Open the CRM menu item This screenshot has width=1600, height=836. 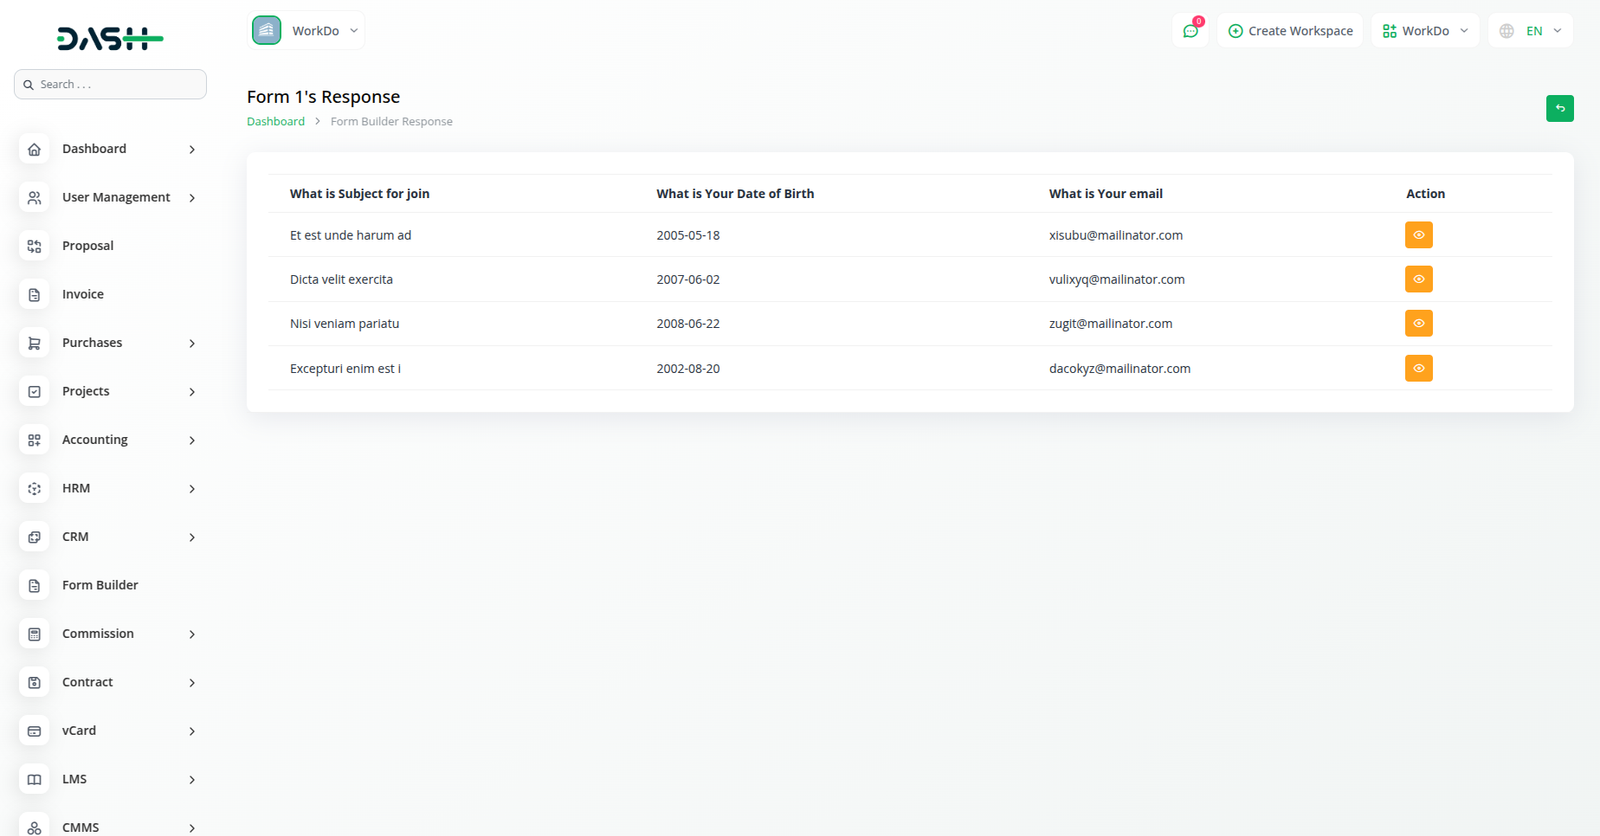[75, 537]
